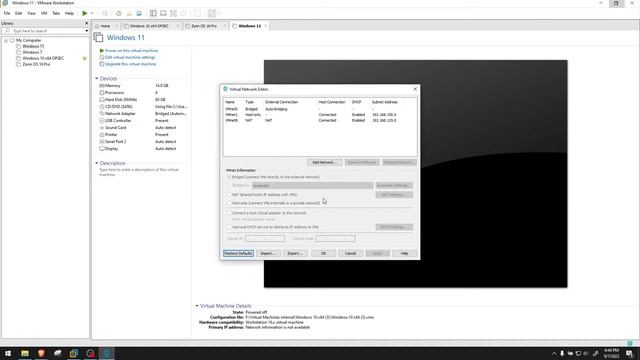
Task: Click Cancel in Virtual Network Editor
Action: (x=350, y=253)
